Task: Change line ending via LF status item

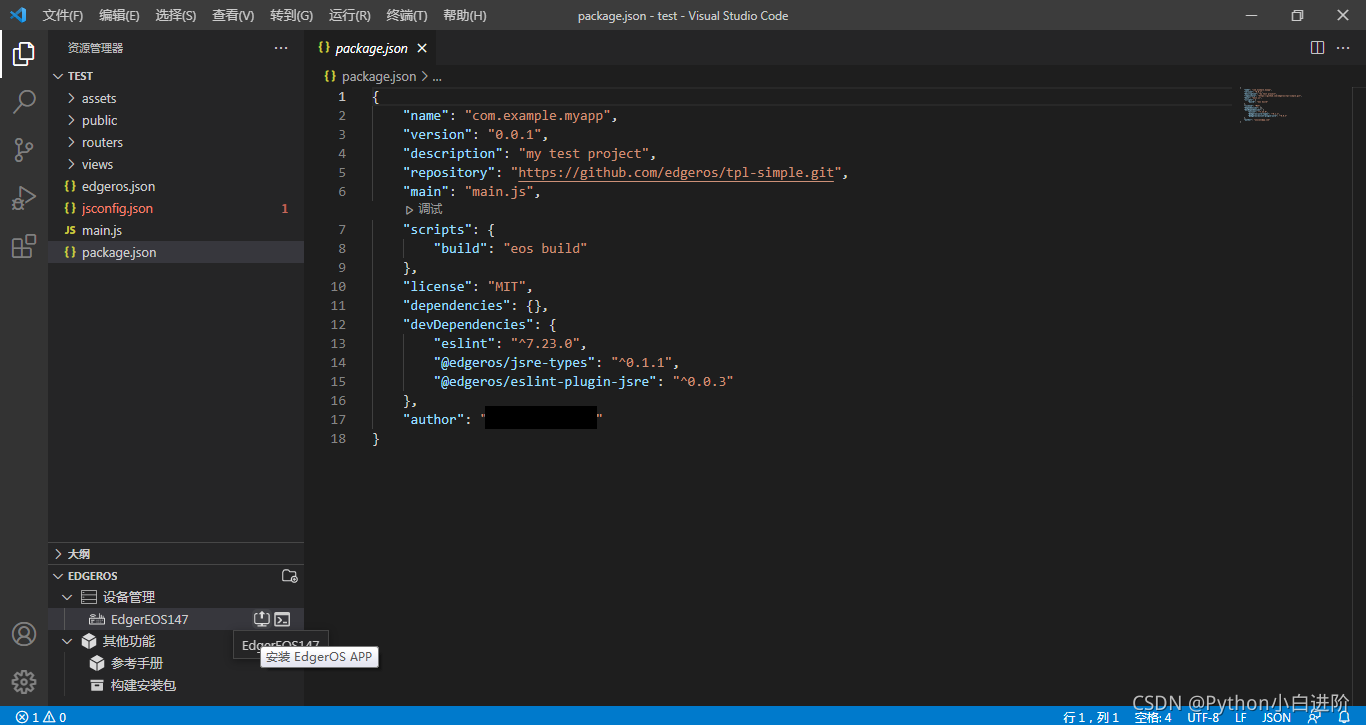Action: pos(1240,717)
